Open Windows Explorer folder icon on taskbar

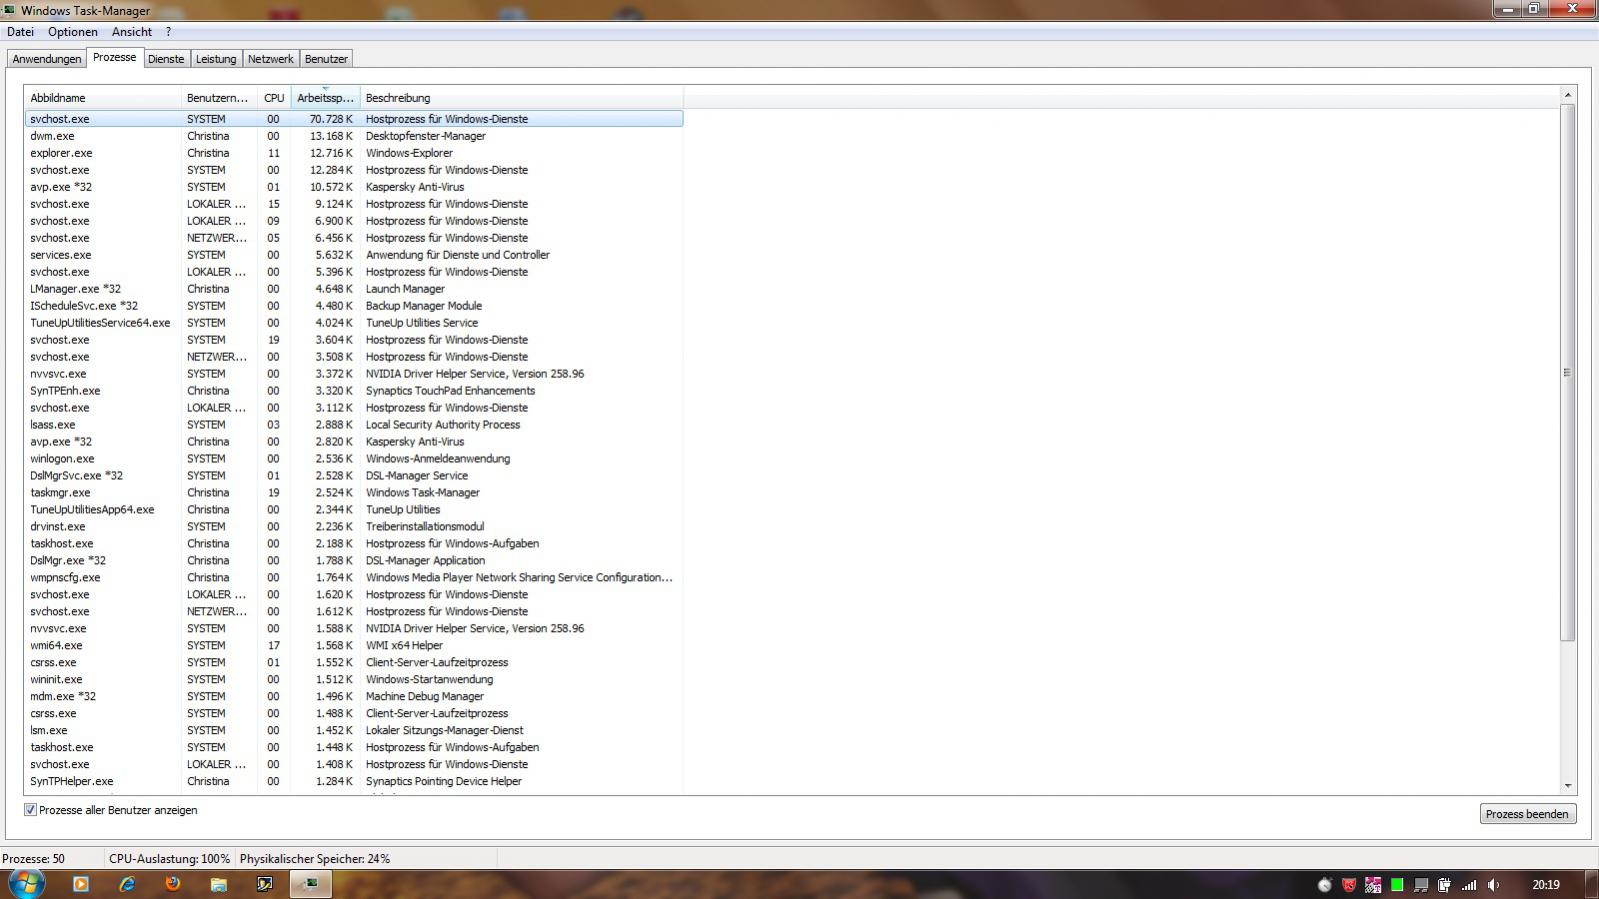point(219,884)
